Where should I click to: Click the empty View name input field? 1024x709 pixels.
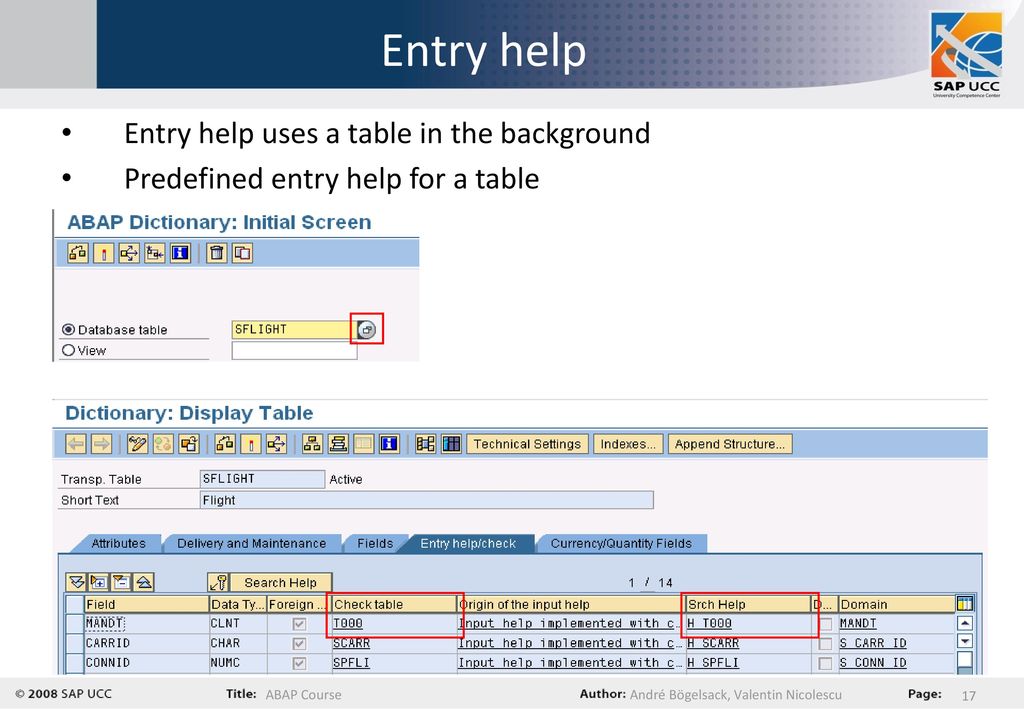(x=295, y=351)
